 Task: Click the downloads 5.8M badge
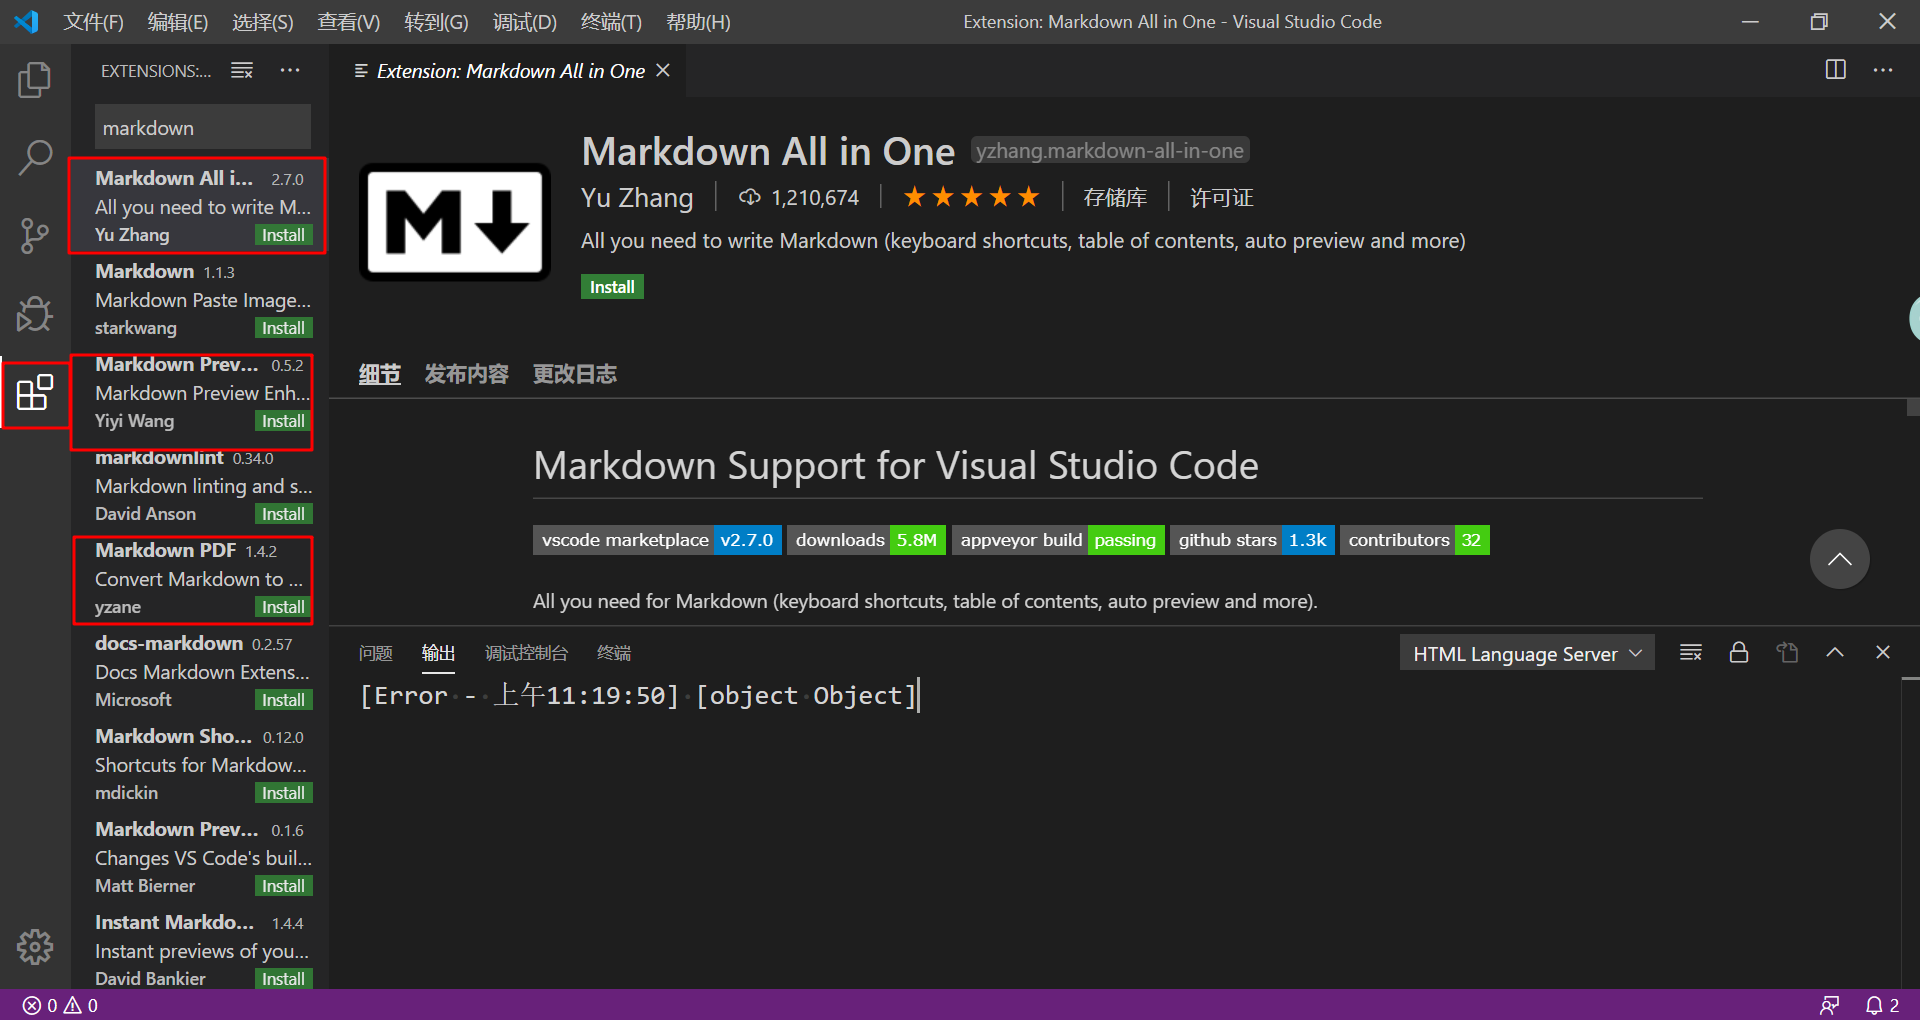tap(866, 540)
